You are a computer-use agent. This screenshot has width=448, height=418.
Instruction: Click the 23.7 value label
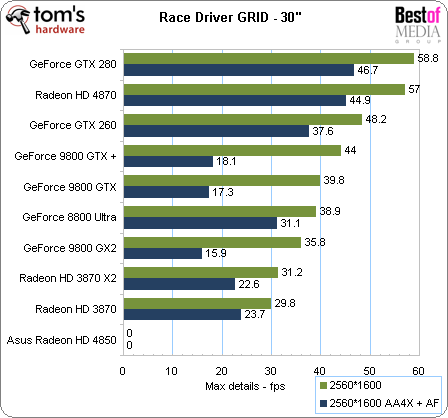tap(255, 314)
